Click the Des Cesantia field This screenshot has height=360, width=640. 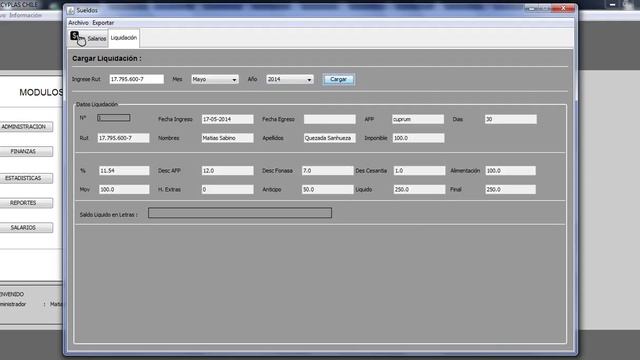419,171
